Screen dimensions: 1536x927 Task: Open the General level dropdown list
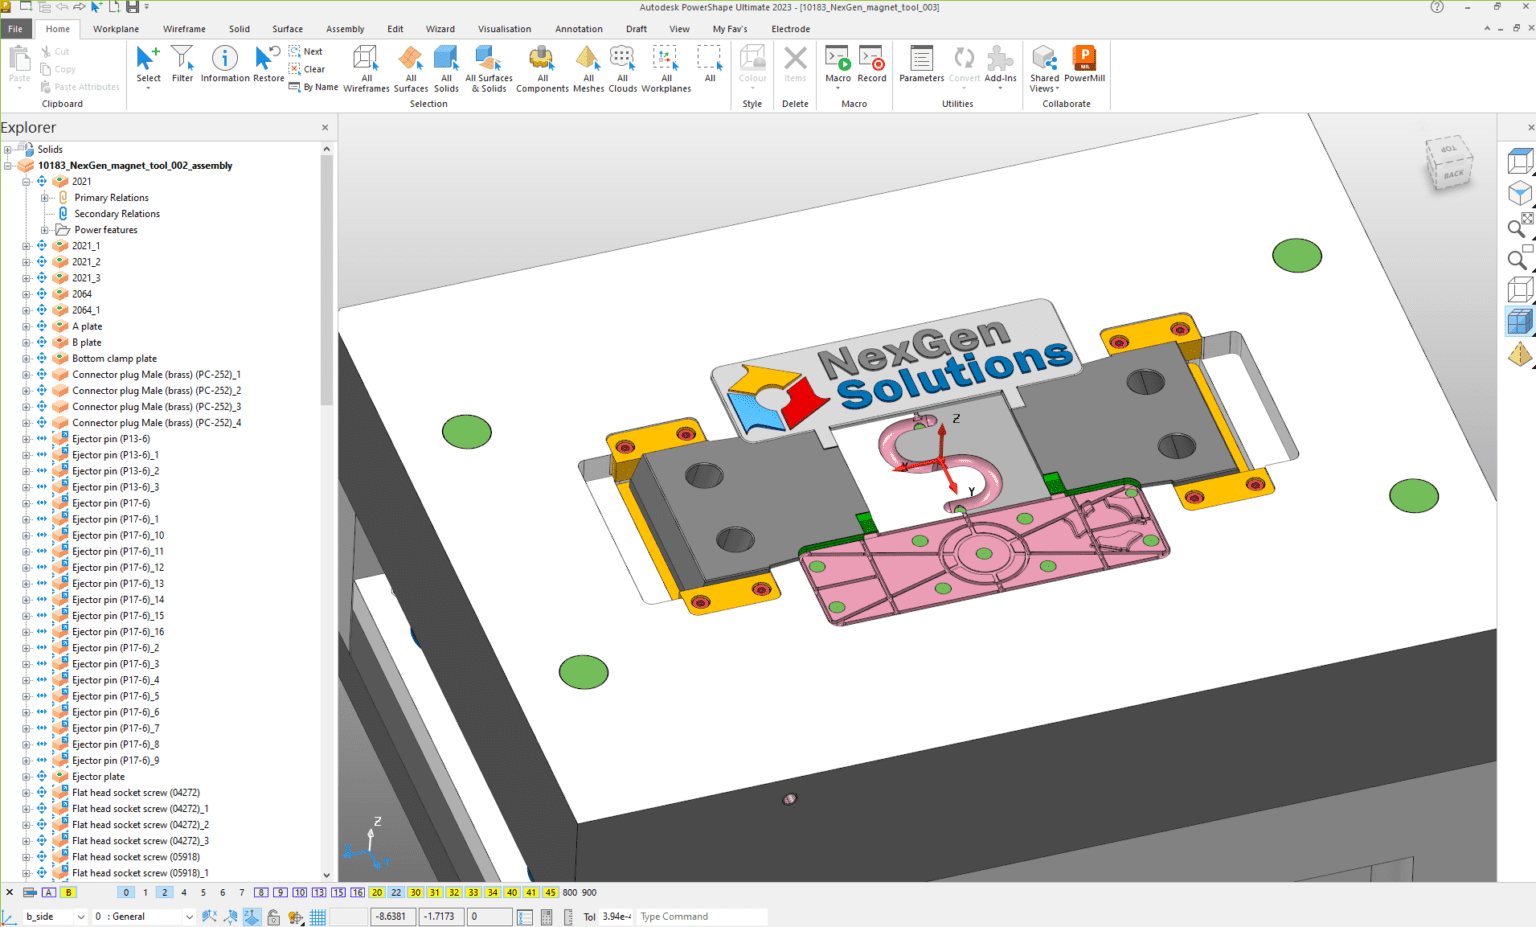click(x=188, y=916)
